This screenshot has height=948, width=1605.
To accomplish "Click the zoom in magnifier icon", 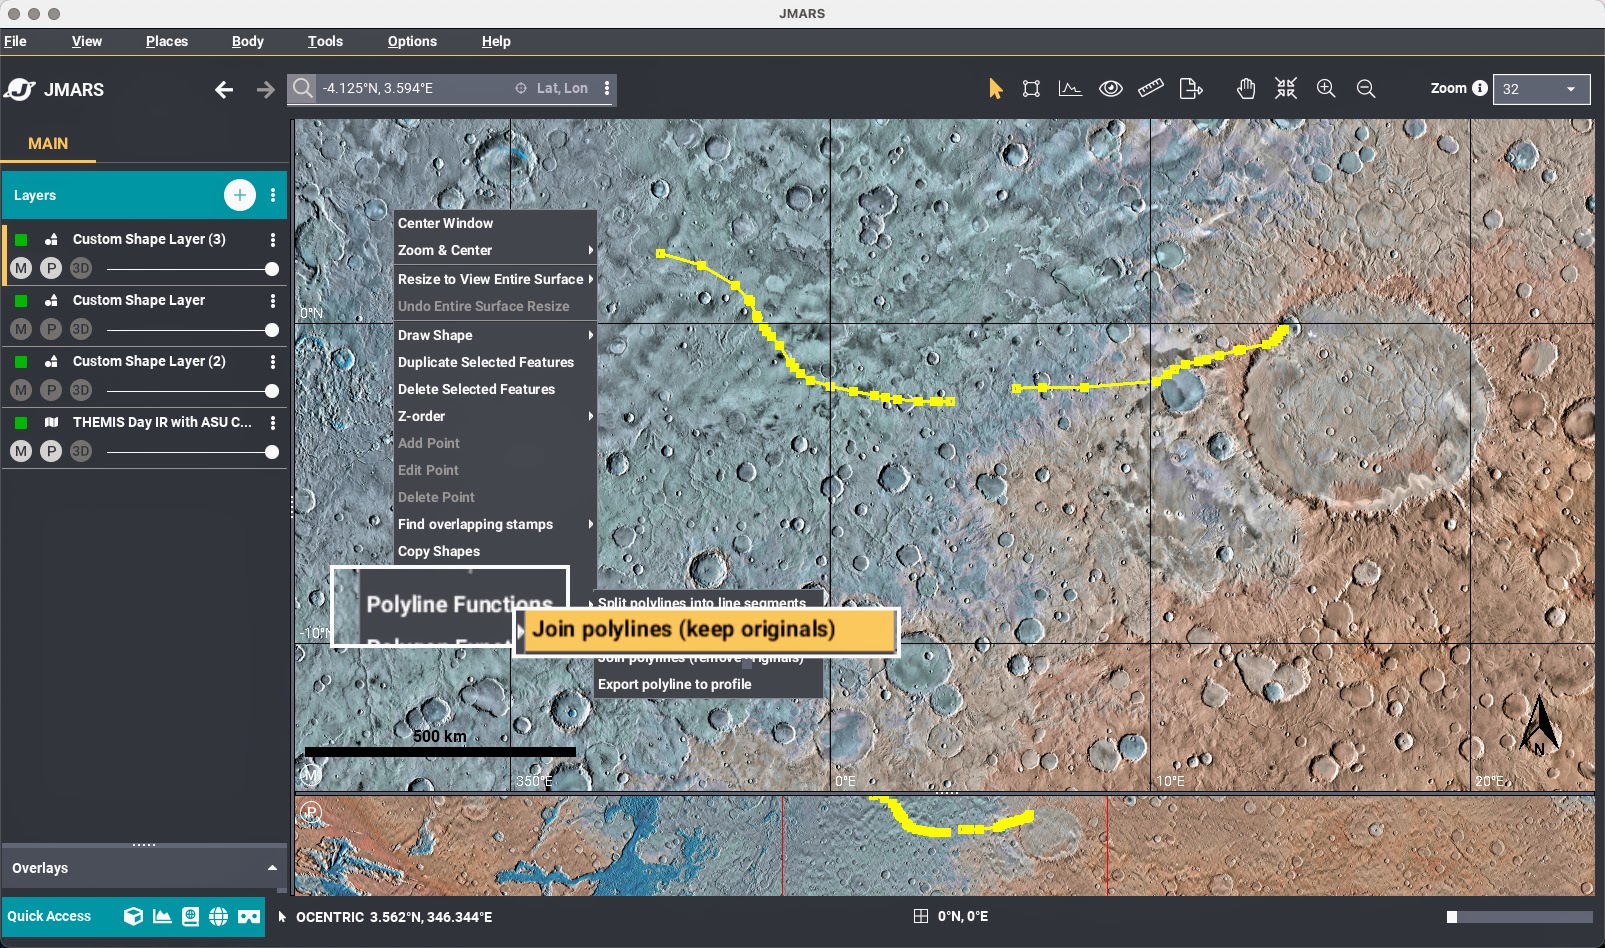I will pos(1326,89).
